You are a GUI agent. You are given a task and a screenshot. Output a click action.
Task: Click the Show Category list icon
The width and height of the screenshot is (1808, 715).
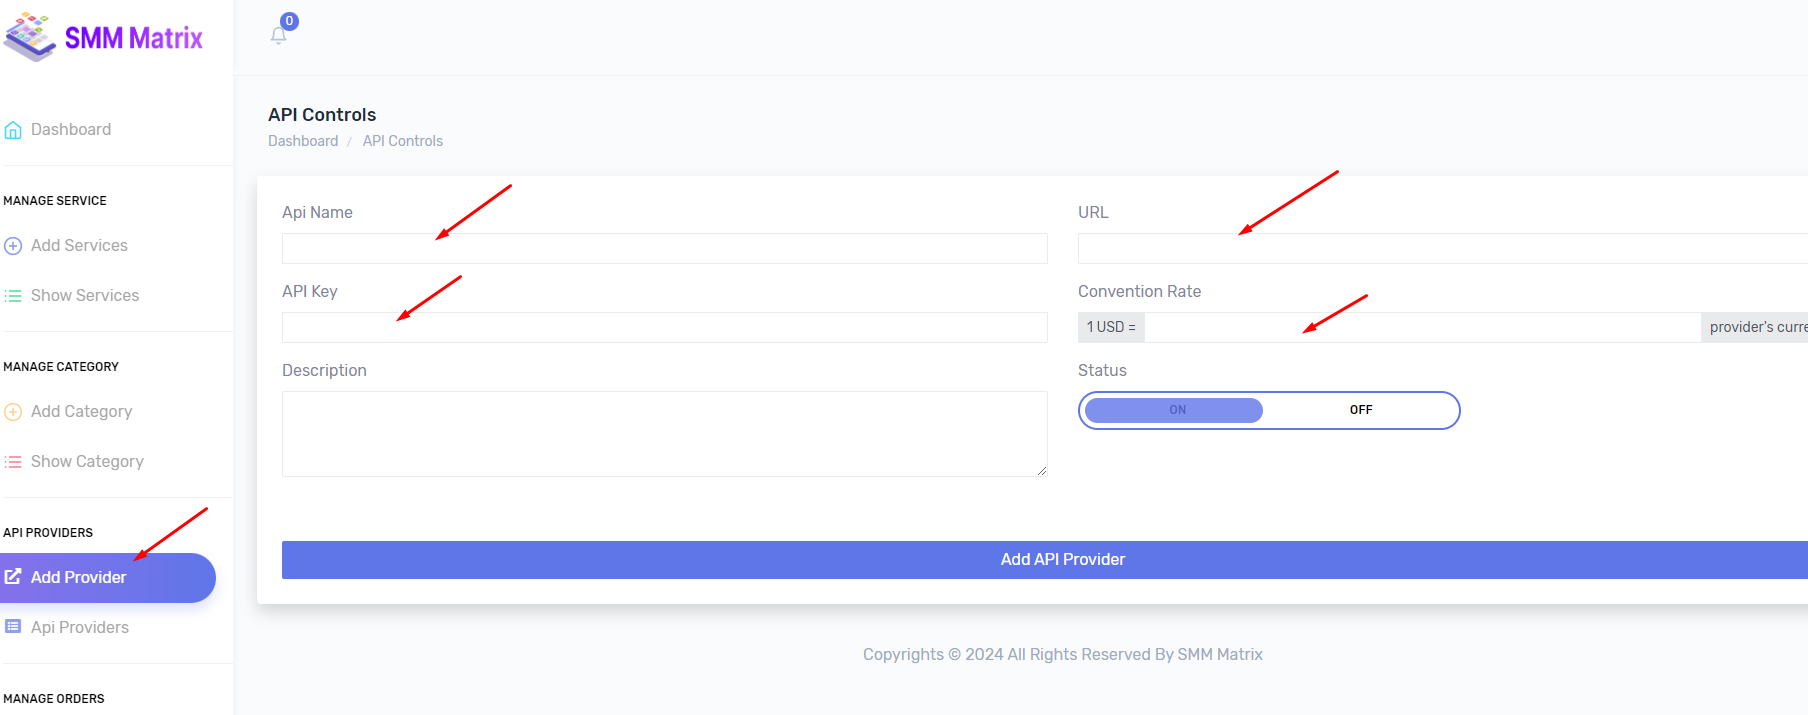(13, 462)
